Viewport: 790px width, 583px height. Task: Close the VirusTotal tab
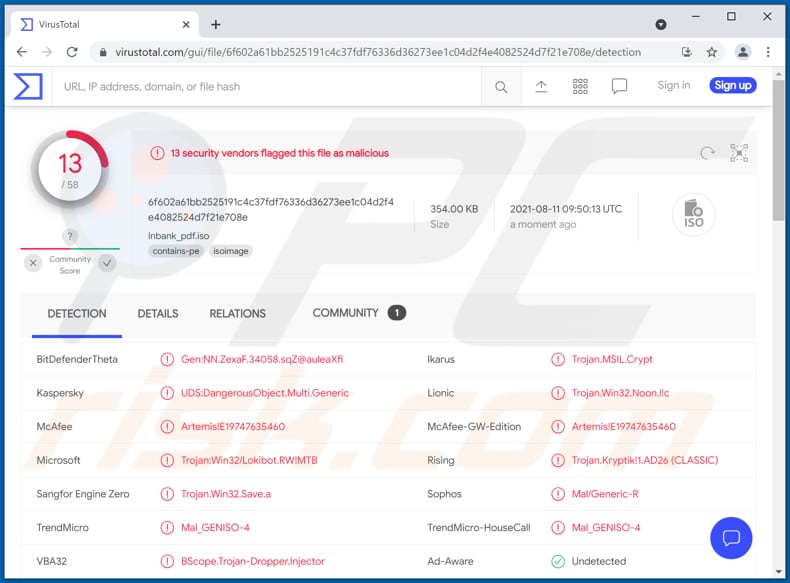click(186, 24)
